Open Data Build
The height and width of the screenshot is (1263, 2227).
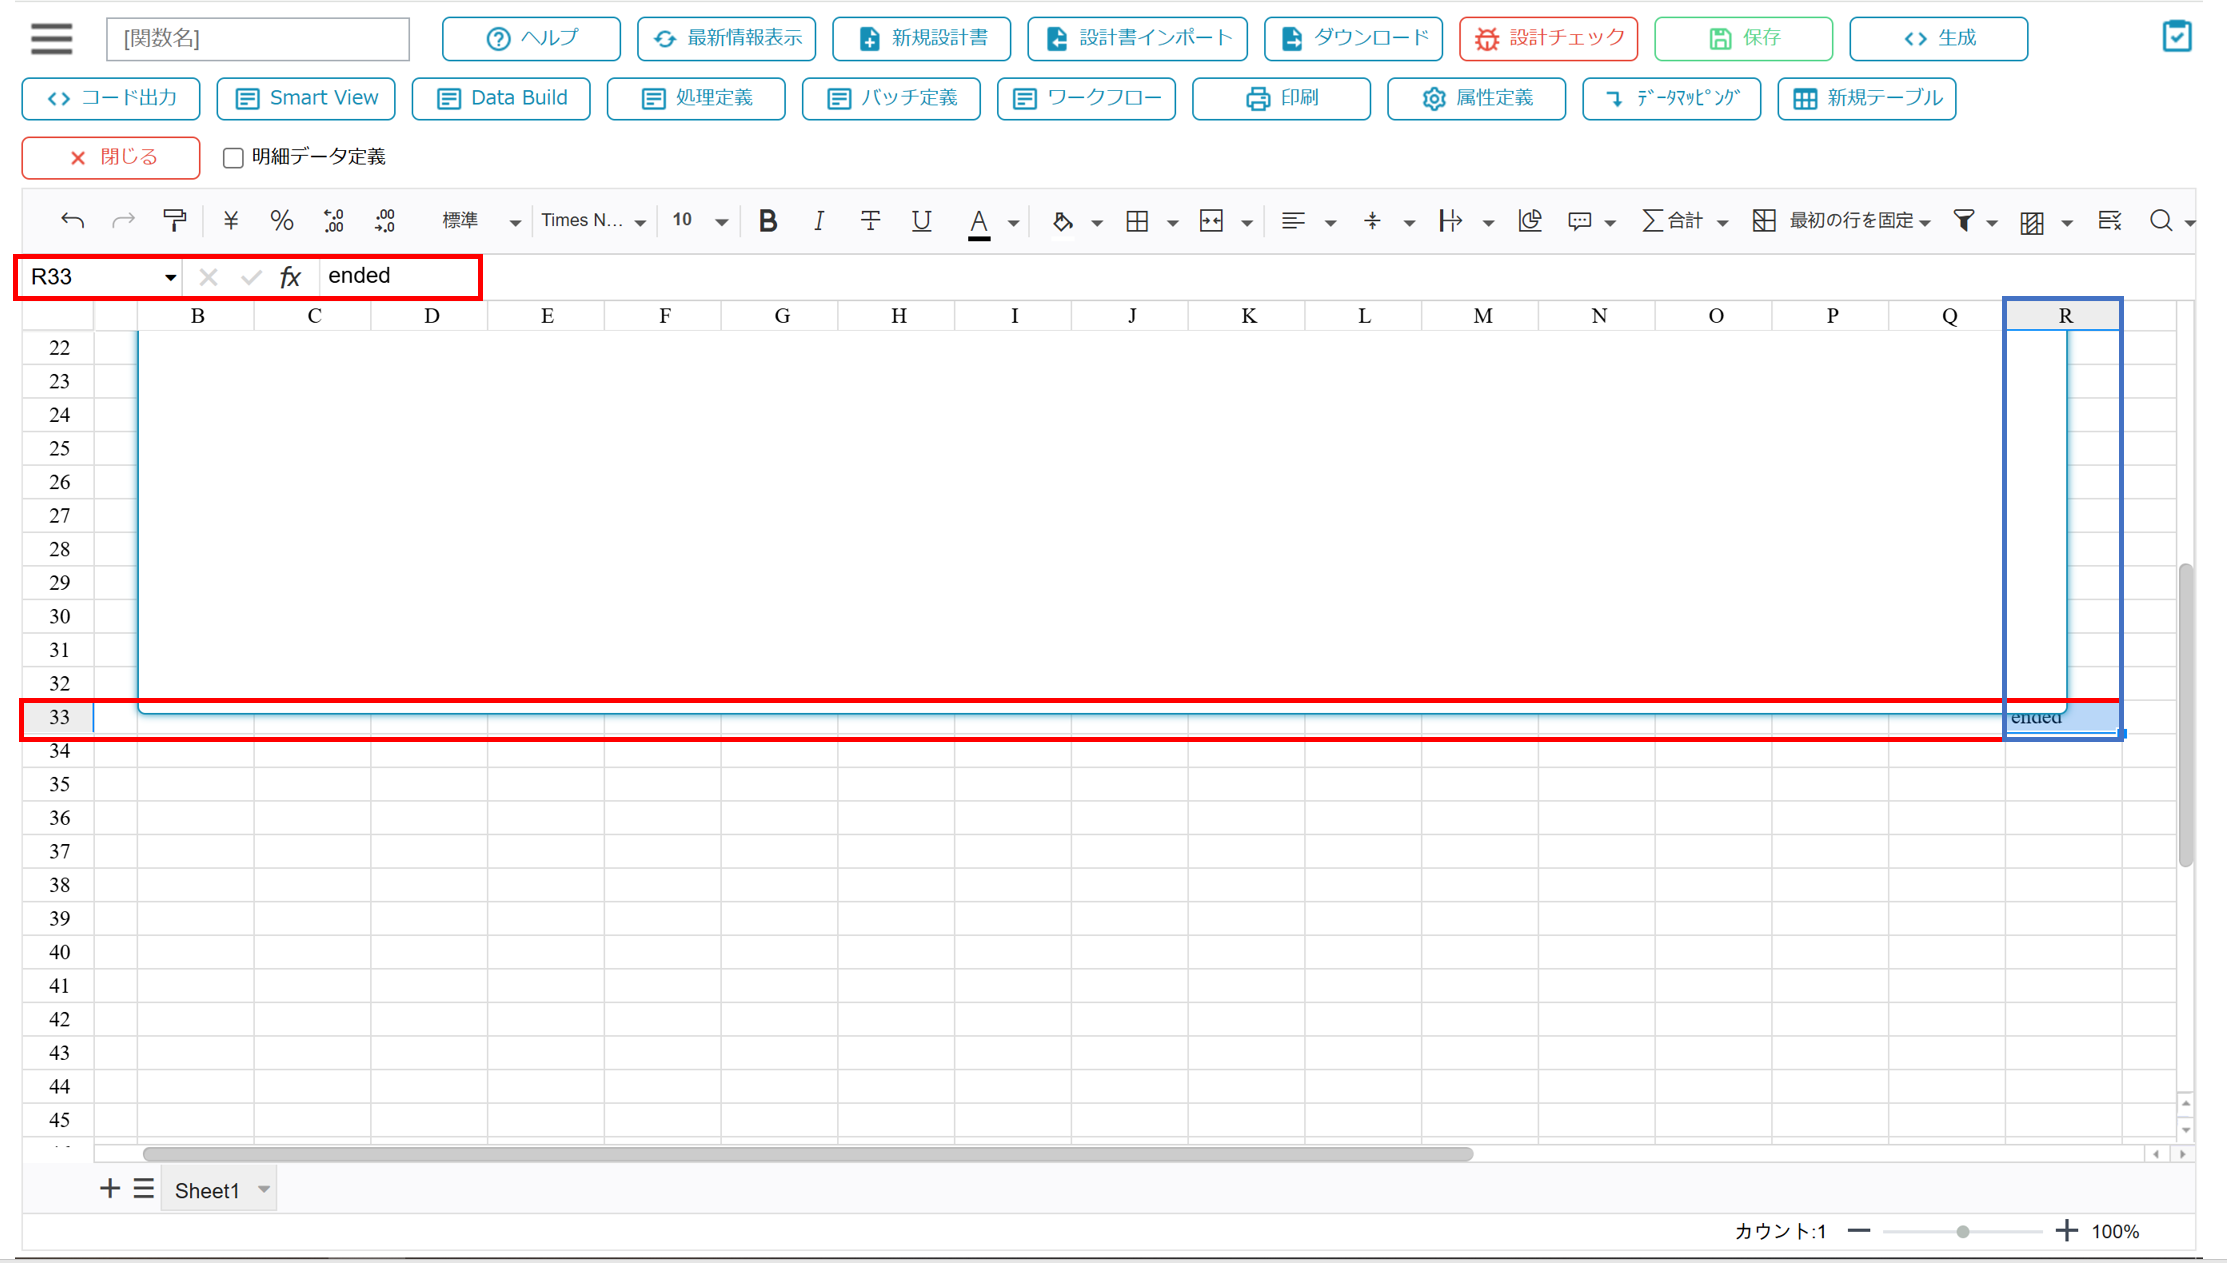[501, 98]
